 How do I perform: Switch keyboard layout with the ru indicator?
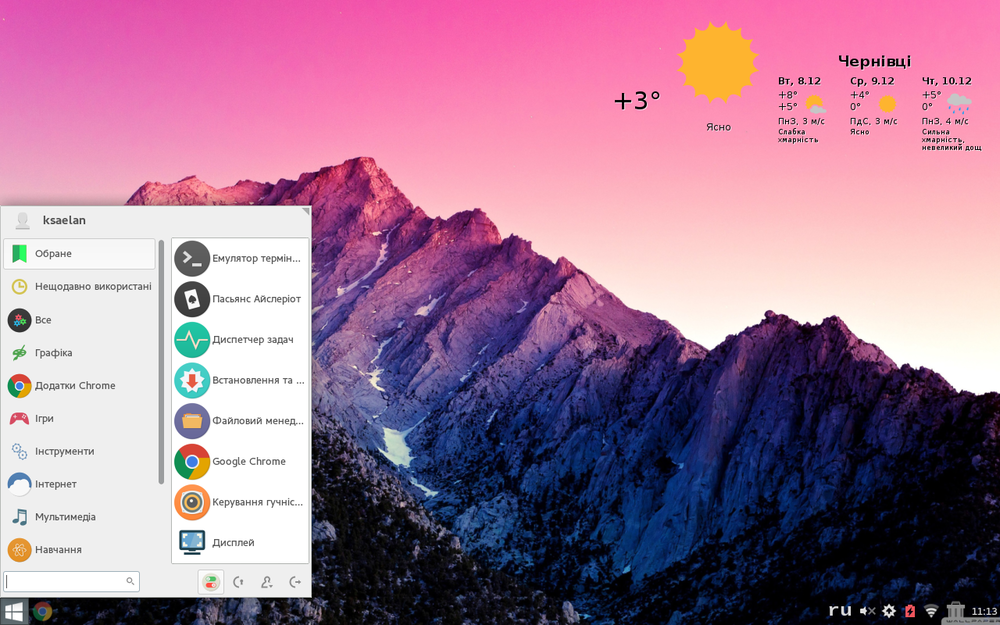coord(840,610)
